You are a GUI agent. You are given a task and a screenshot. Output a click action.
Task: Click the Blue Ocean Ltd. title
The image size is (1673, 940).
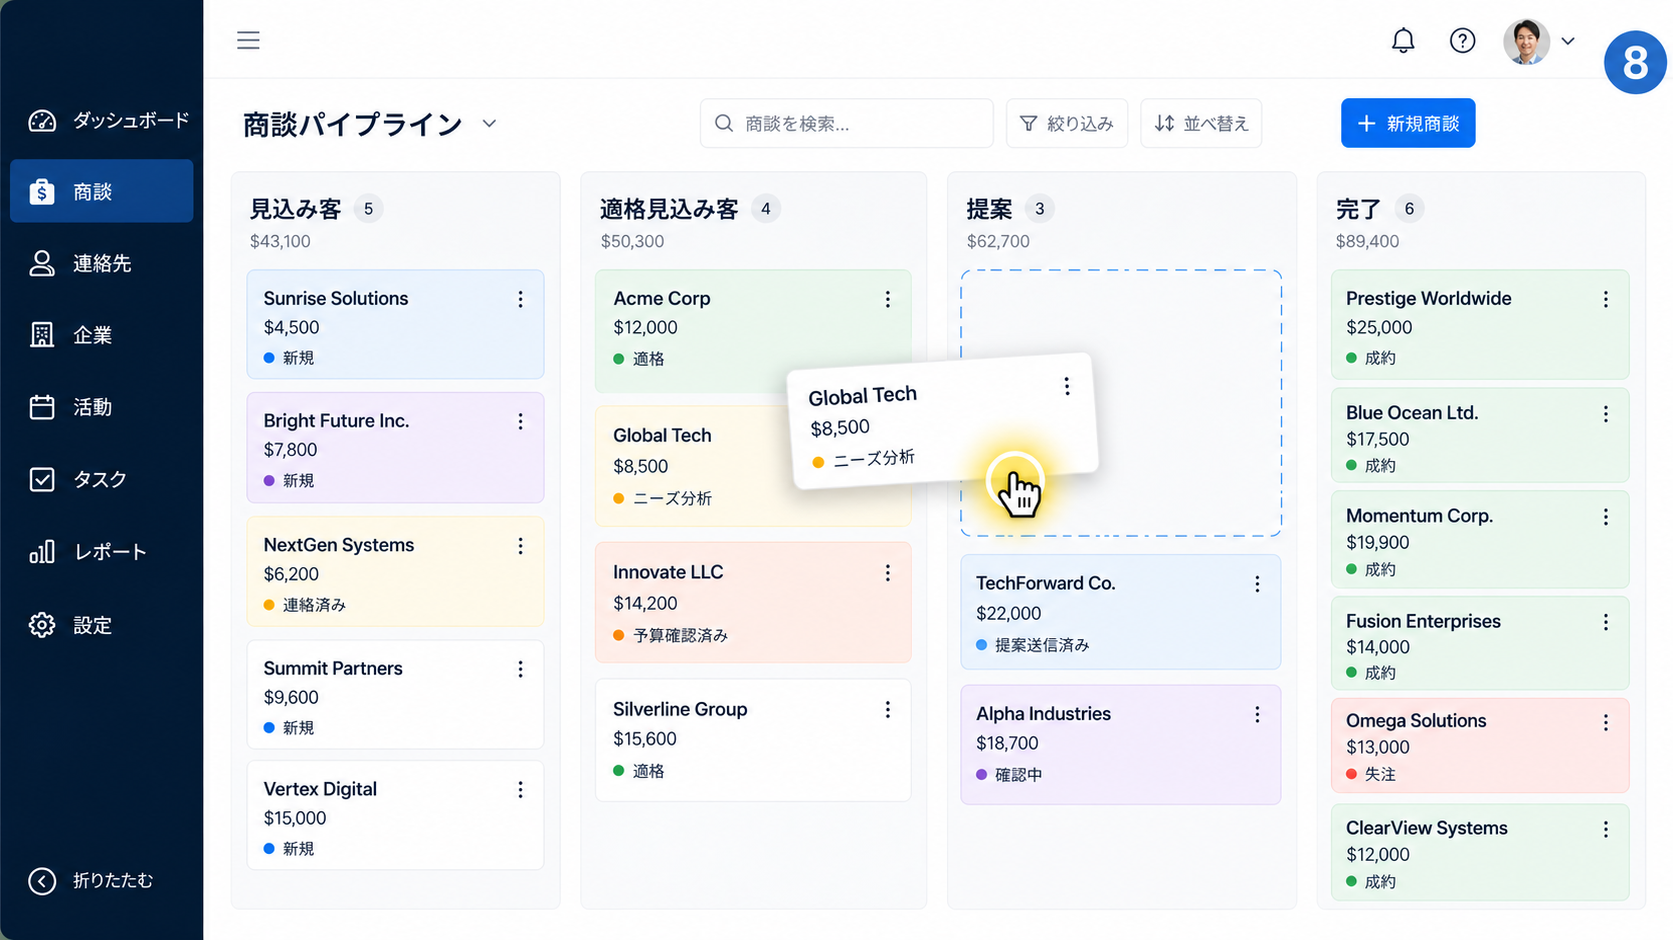coord(1411,413)
